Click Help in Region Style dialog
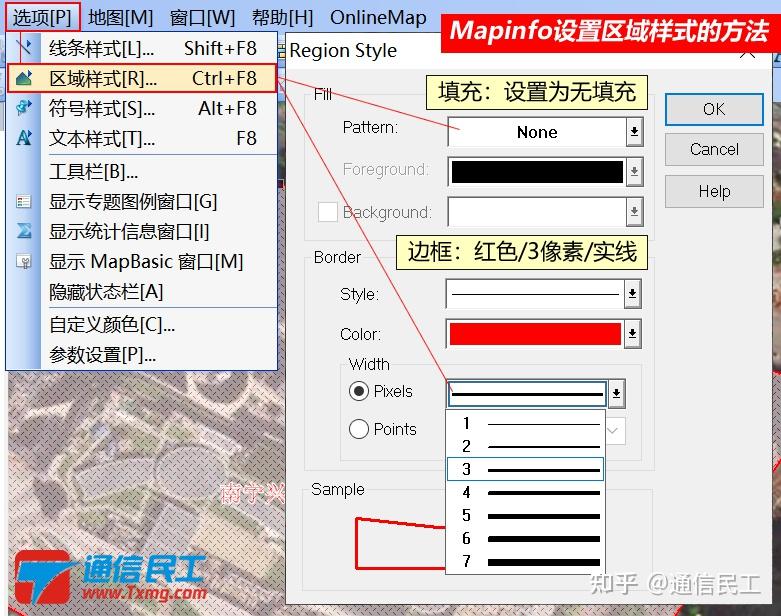Screen dimensions: 781x616 714,191
